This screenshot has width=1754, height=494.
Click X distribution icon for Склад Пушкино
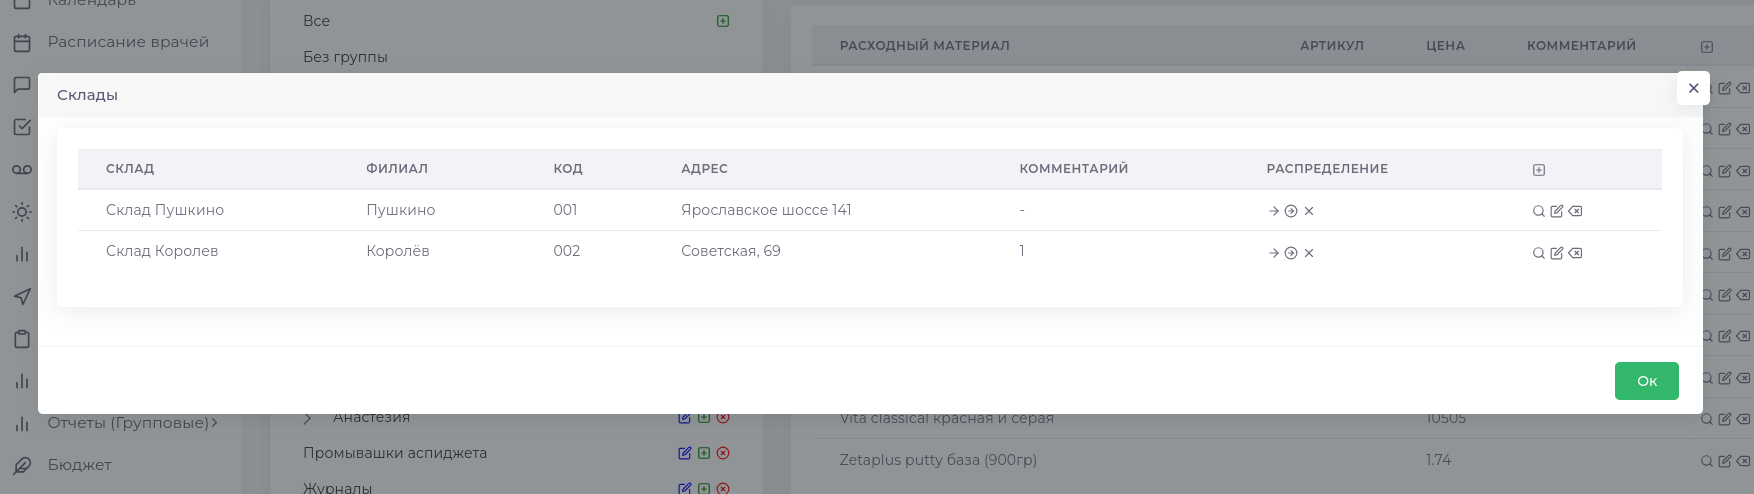click(x=1309, y=211)
